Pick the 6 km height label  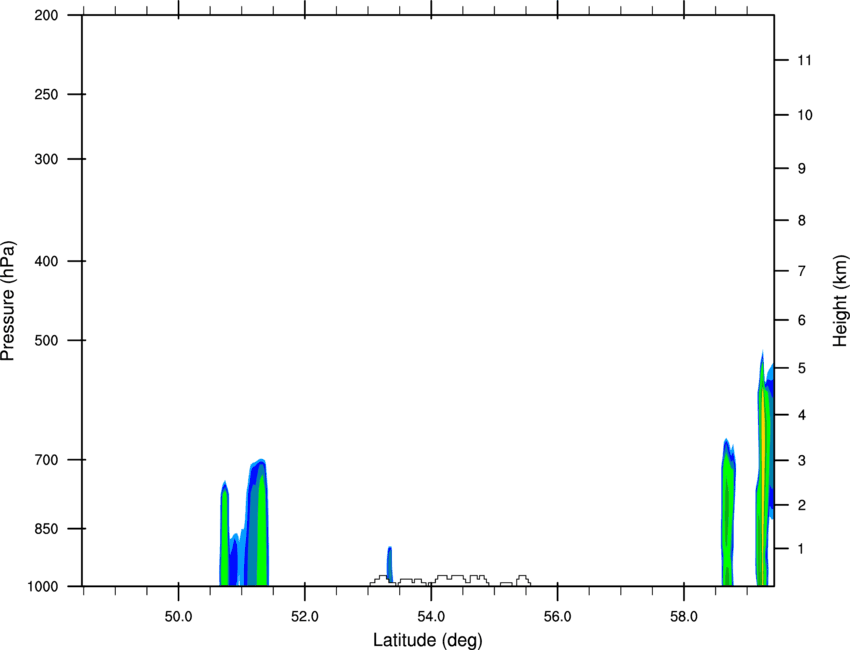point(802,320)
